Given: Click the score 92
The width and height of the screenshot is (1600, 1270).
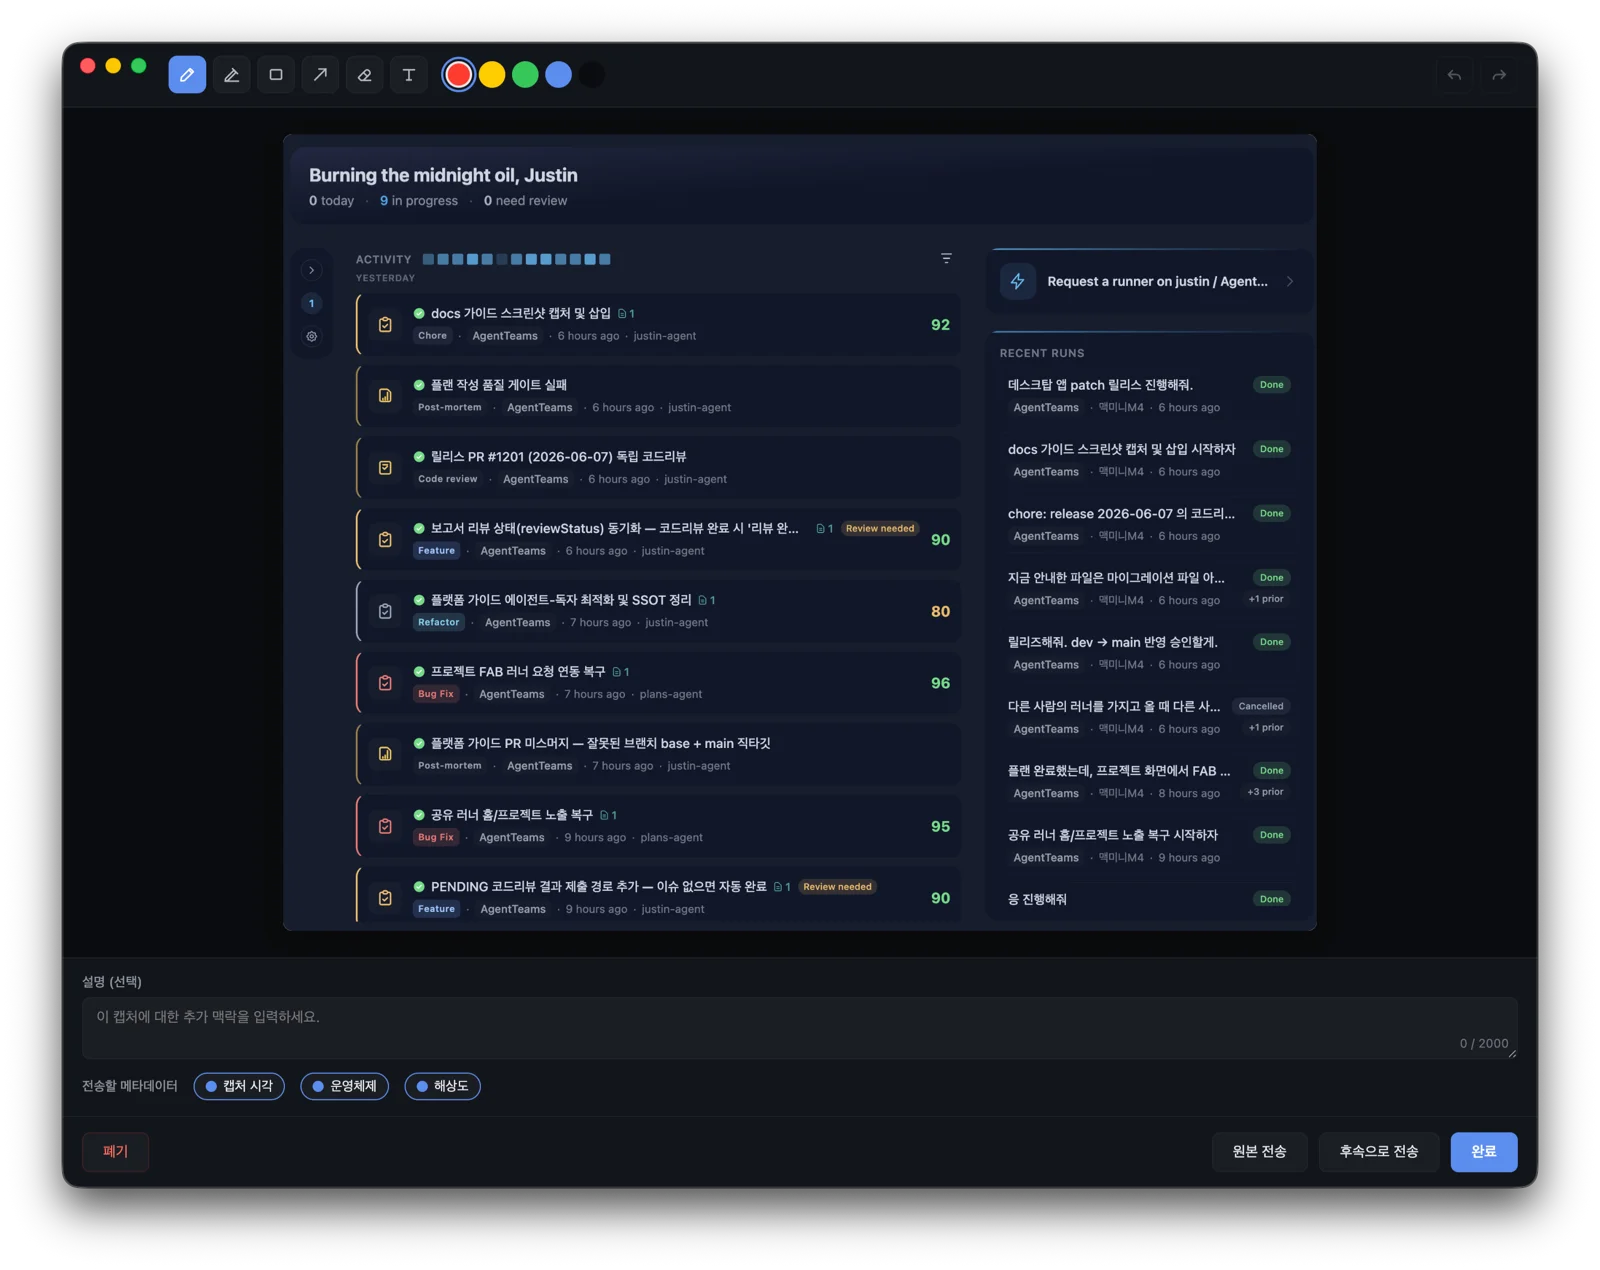Looking at the screenshot, I should click(x=940, y=325).
